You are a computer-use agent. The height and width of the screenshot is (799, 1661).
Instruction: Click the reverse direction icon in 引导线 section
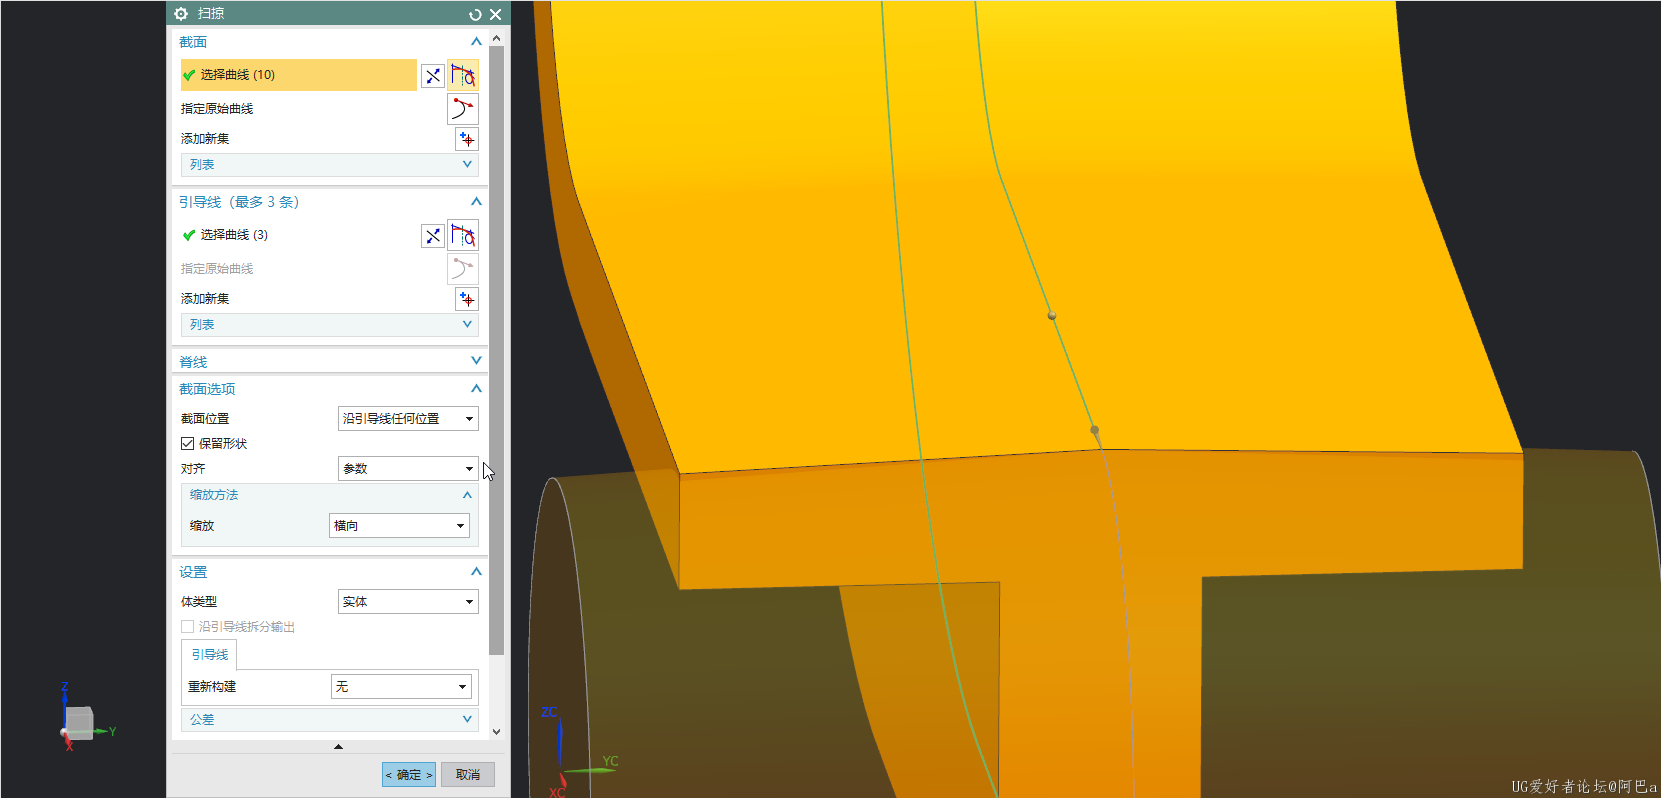click(x=433, y=236)
